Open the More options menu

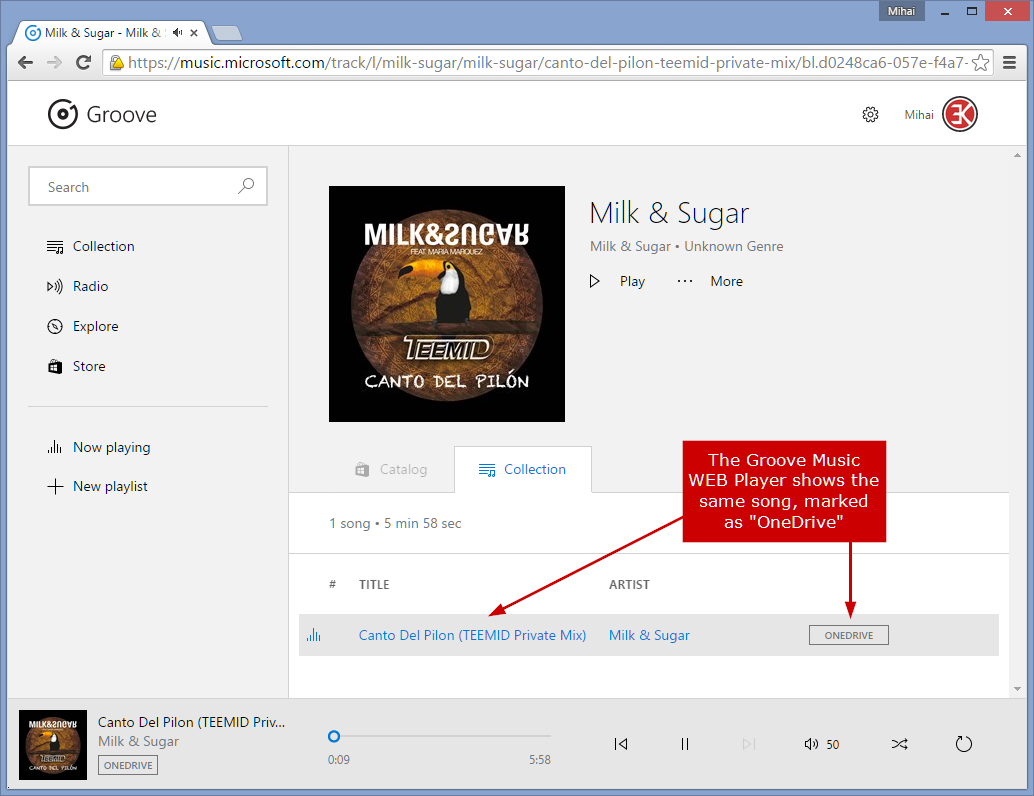[x=710, y=281]
